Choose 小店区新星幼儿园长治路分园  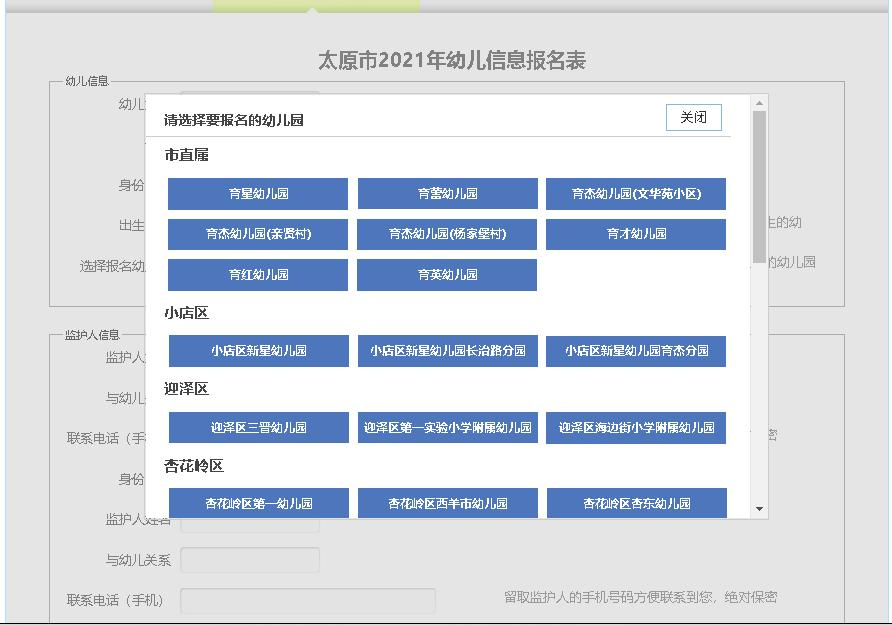tap(446, 351)
